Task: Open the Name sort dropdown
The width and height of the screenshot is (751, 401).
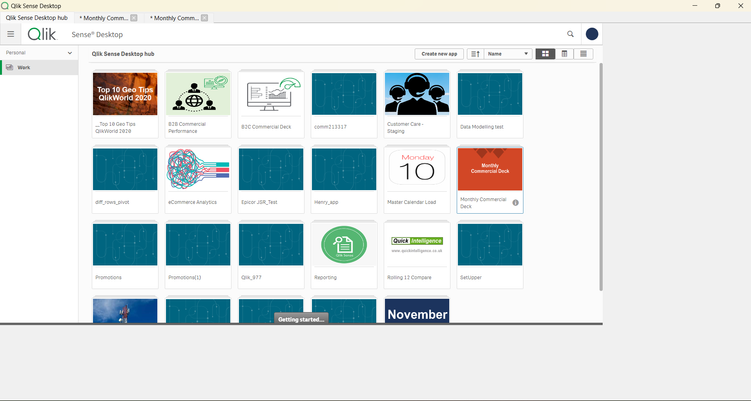Action: click(x=508, y=54)
